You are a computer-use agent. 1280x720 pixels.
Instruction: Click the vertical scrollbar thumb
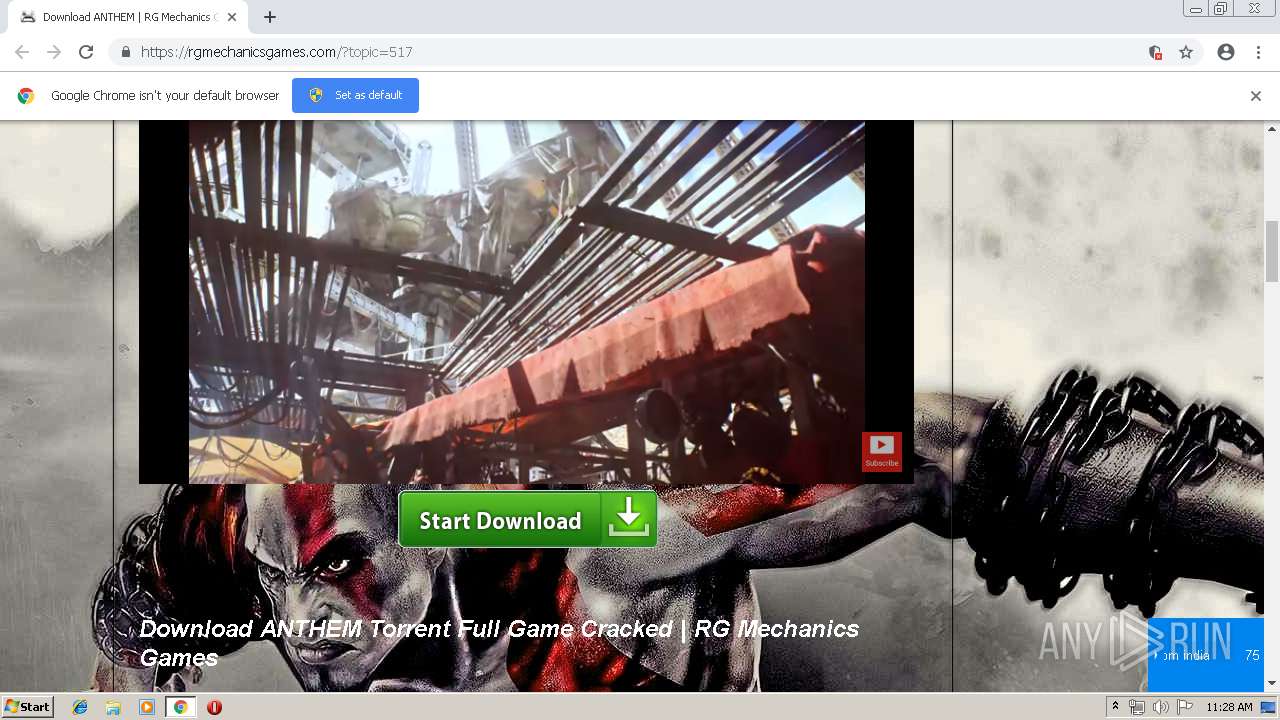(x=1272, y=250)
